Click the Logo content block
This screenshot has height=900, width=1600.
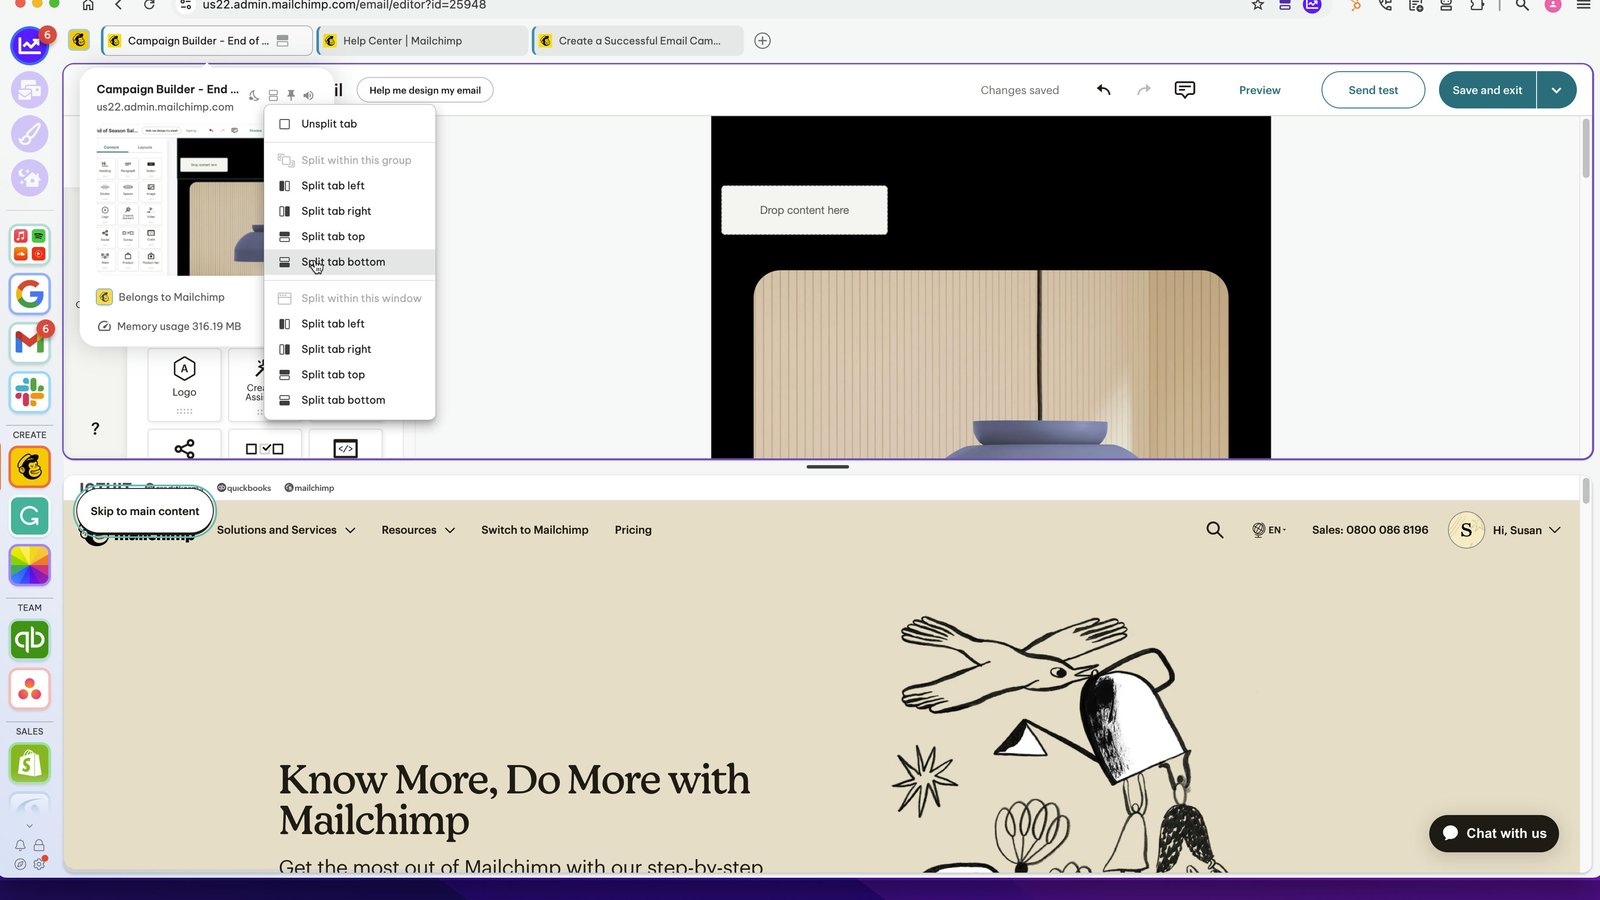click(x=184, y=385)
